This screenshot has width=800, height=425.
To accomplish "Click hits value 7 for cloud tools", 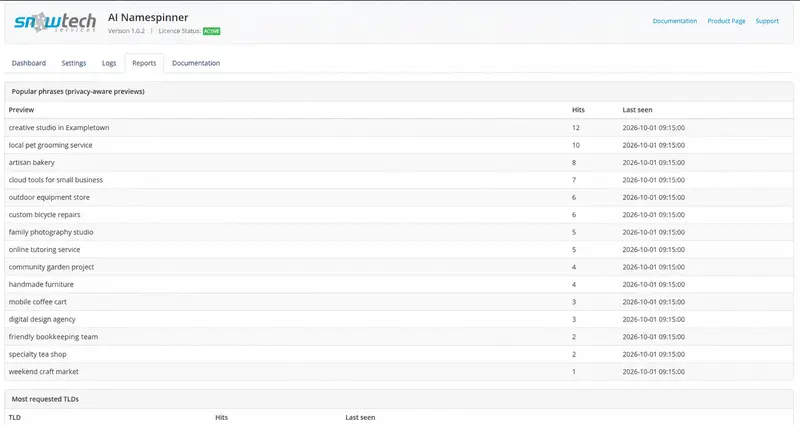I will pos(574,180).
